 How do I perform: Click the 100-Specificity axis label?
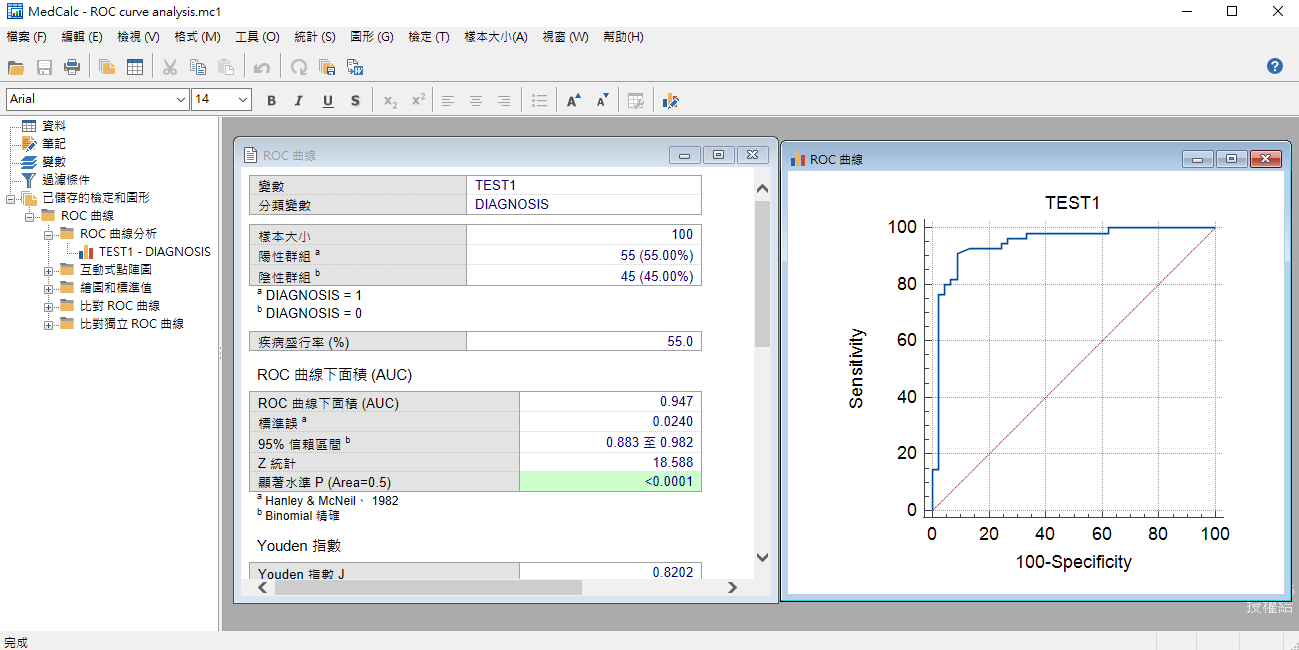[x=1073, y=562]
